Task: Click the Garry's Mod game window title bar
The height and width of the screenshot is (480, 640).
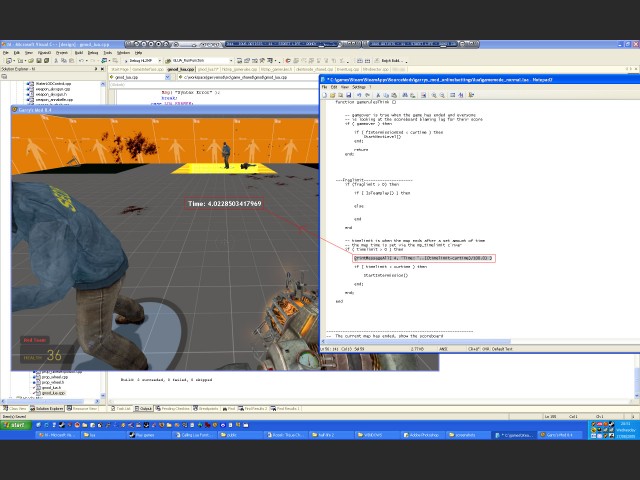Action: point(165,110)
